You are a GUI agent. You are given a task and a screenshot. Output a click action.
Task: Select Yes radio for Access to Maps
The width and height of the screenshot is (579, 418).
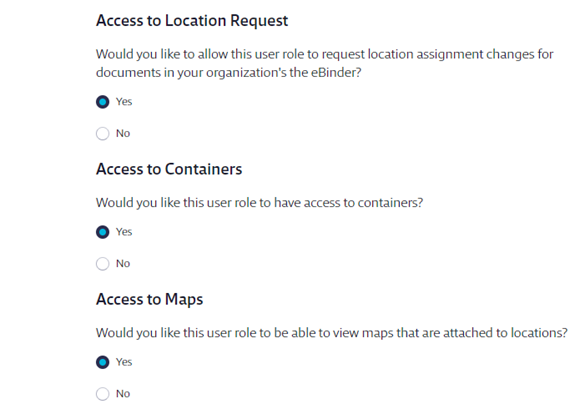pos(103,362)
